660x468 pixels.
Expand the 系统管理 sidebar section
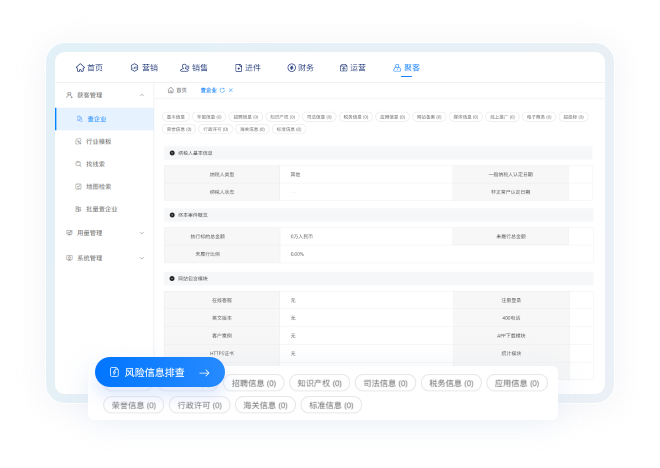[x=142, y=258]
